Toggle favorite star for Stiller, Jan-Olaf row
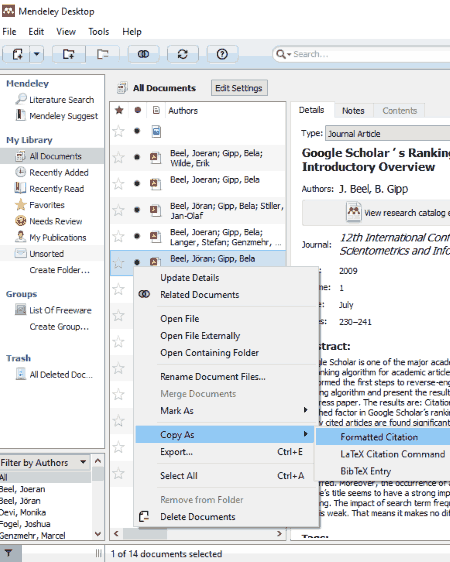The width and height of the screenshot is (450, 562). pyautogui.click(x=119, y=210)
